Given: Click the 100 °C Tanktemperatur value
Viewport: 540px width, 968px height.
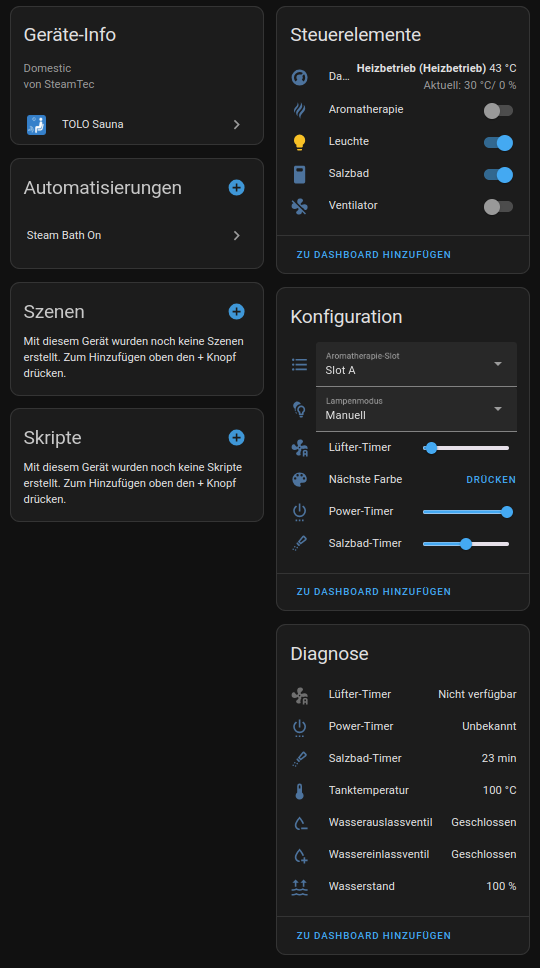Looking at the screenshot, I should pos(499,790).
